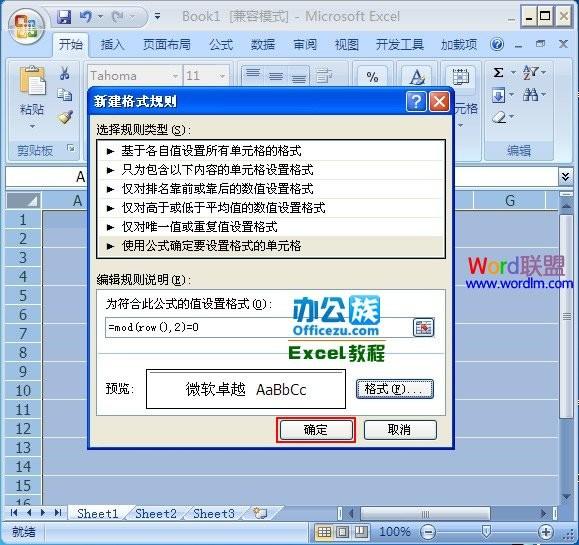This screenshot has height=545, width=579.
Task: Open the Paste clipboard icon
Action: click(x=32, y=81)
